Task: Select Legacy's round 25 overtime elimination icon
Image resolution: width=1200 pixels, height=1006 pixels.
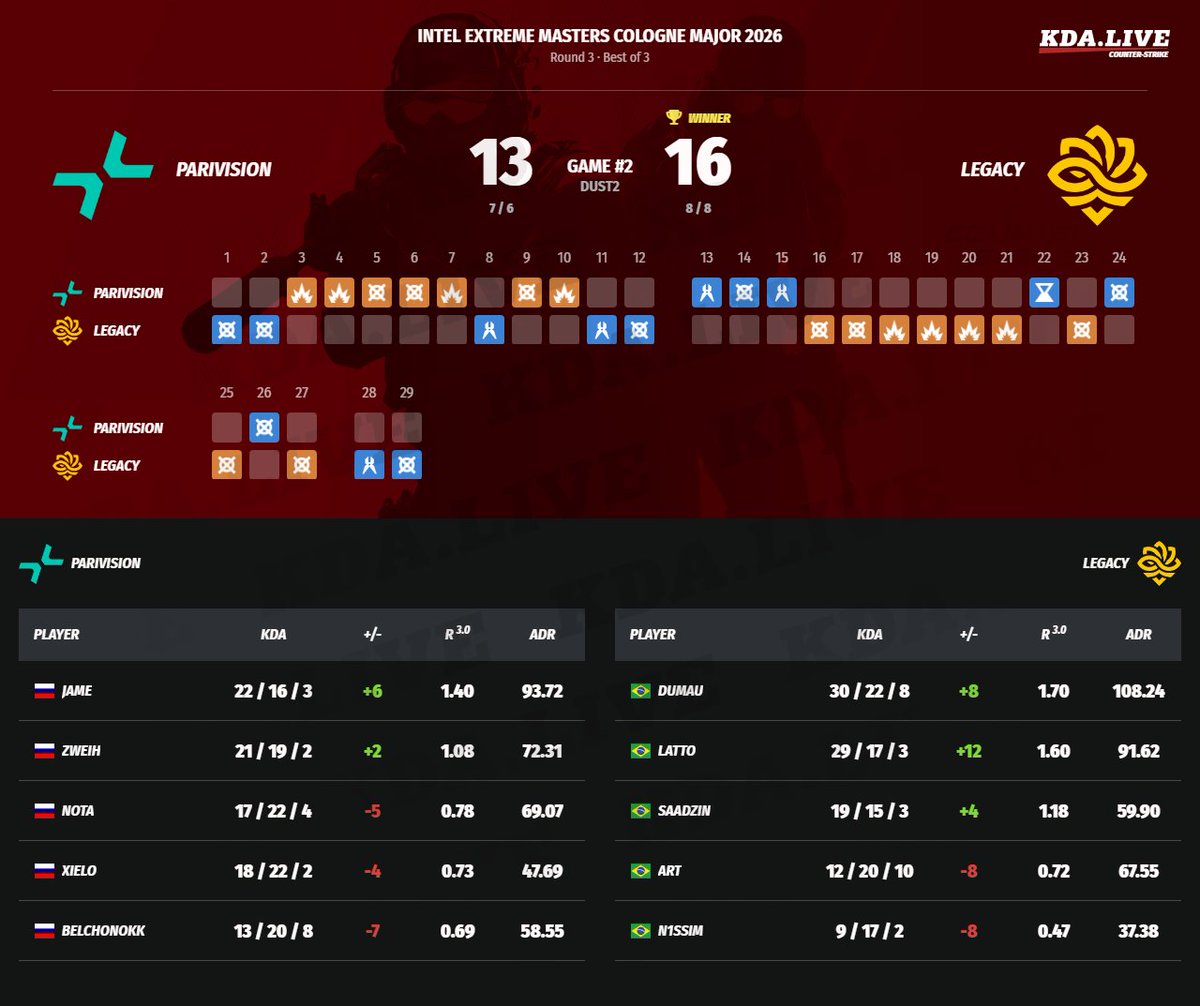Action: 227,464
